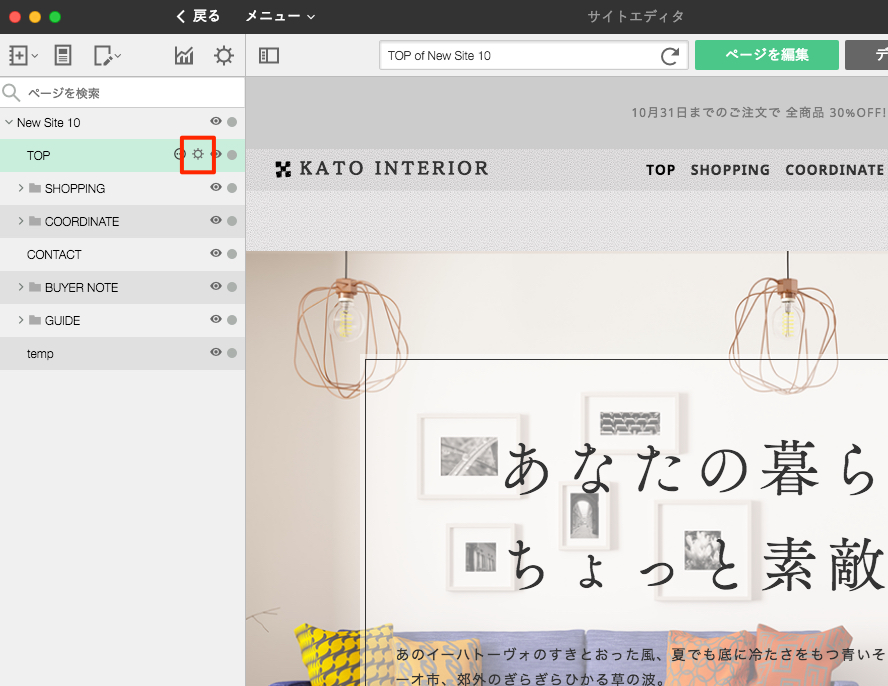This screenshot has height=686, width=888.
Task: Select the temp page row
Action: [122, 353]
